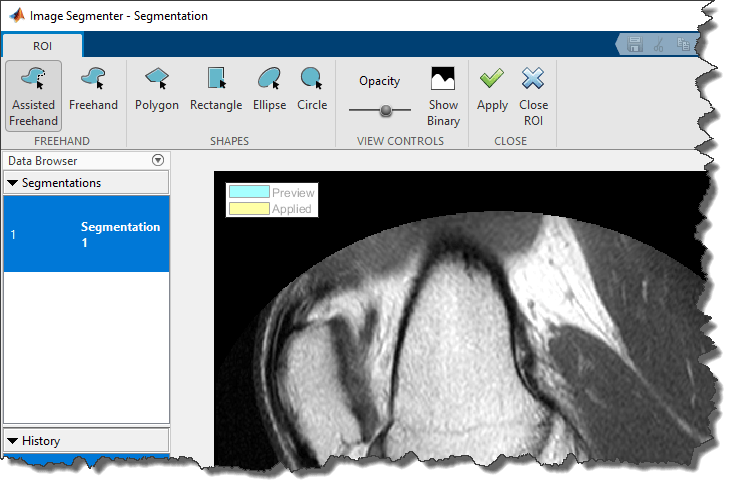Image resolution: width=740 pixels, height=494 pixels.
Task: Click the MATLAB logo in the title bar
Action: coord(17,15)
